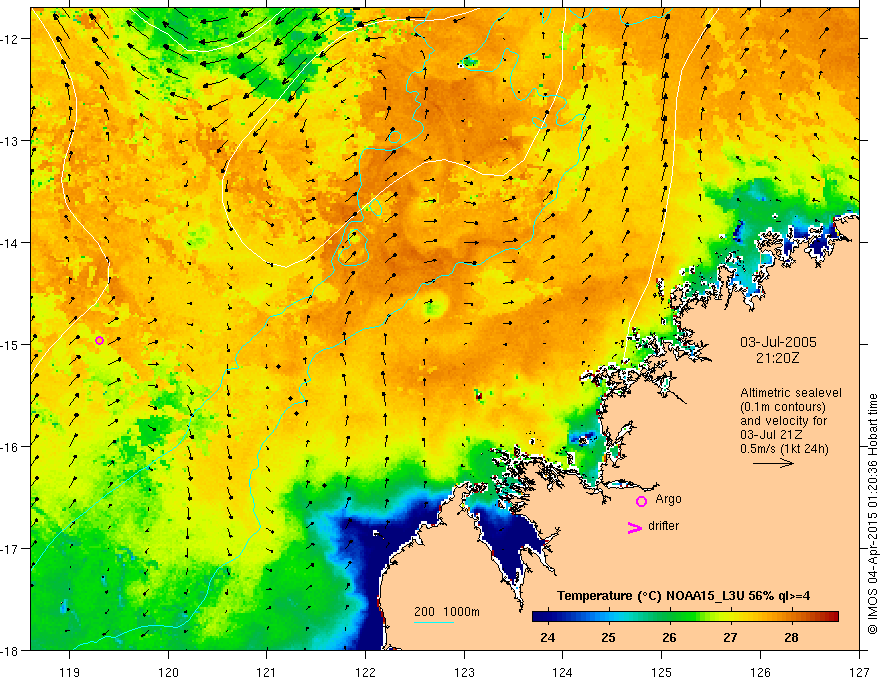Click the IMOS copyright timestamp text

click(x=873, y=514)
